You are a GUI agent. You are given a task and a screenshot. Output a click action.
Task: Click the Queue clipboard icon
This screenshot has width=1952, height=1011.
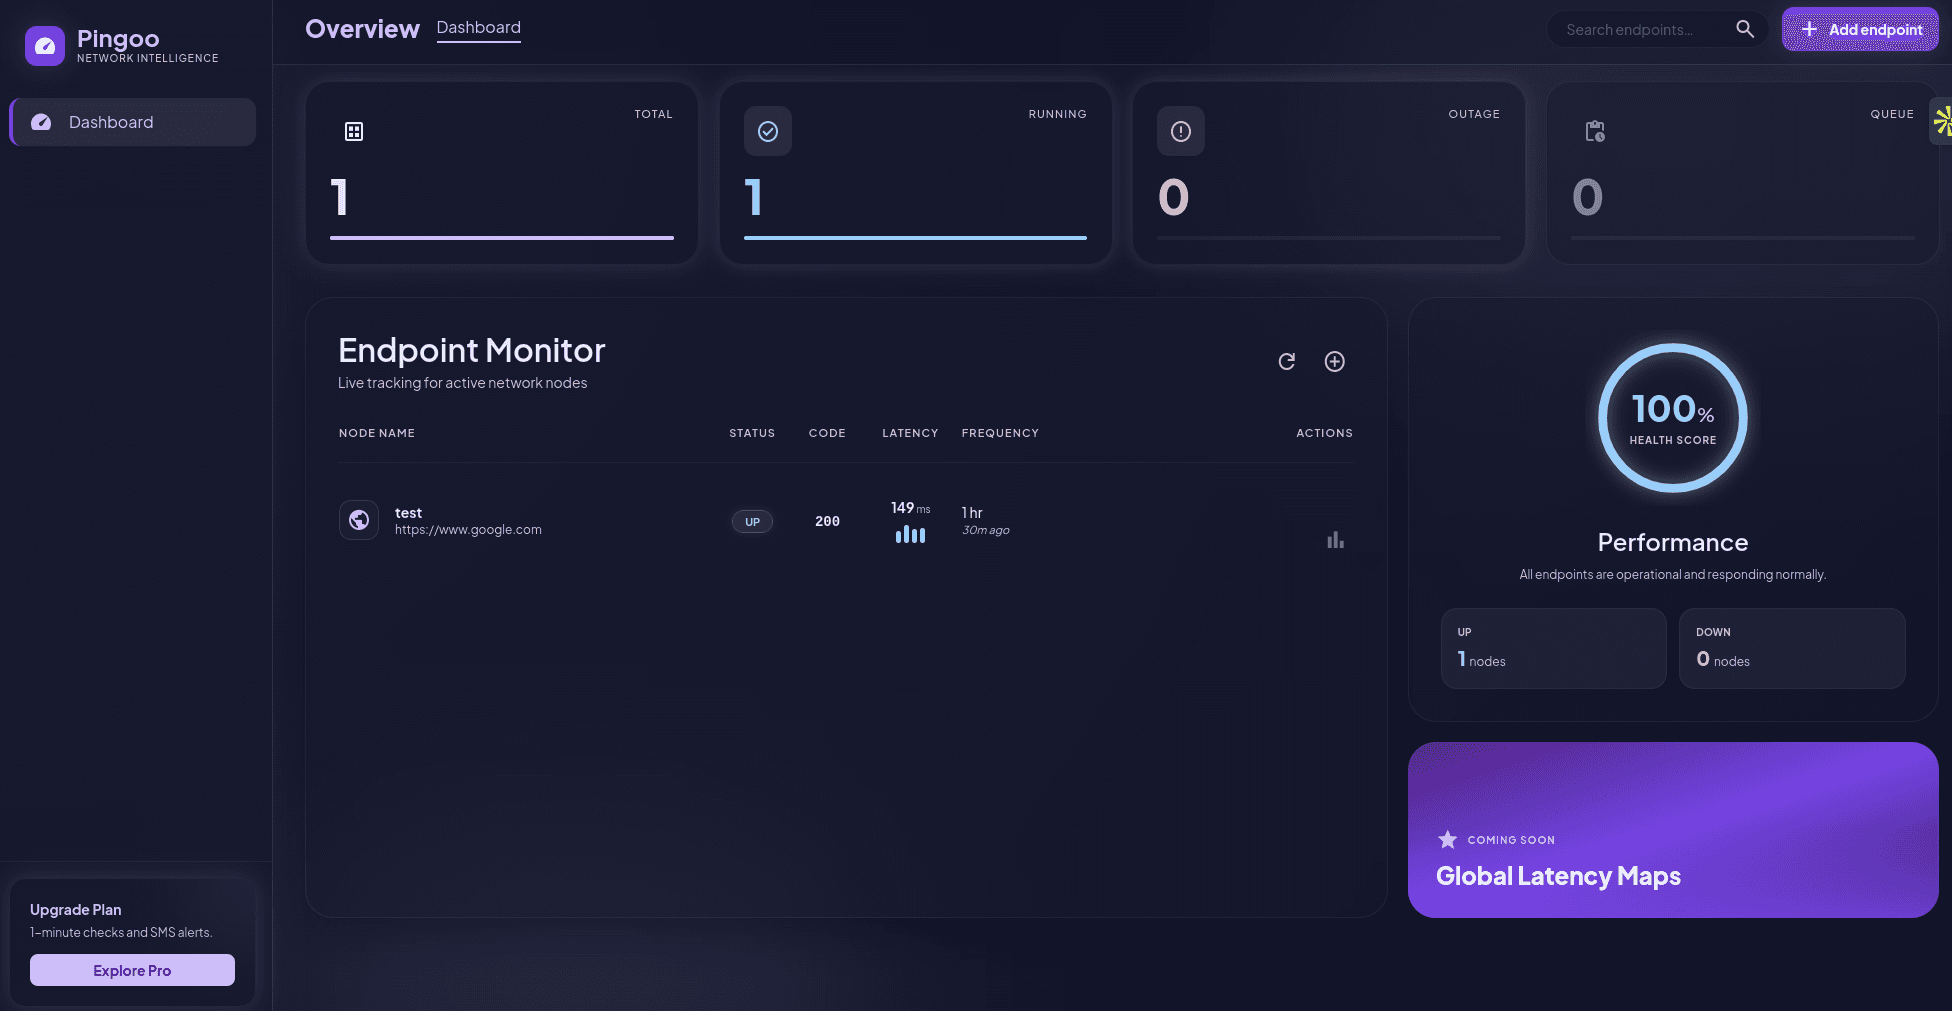click(x=1595, y=131)
